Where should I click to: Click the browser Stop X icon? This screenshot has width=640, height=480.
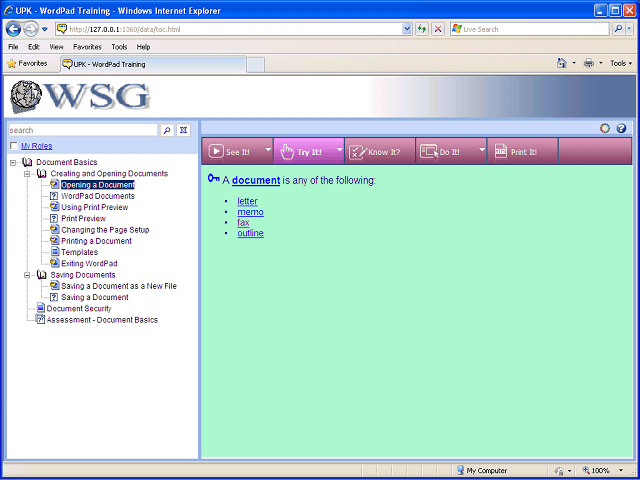tap(438, 29)
